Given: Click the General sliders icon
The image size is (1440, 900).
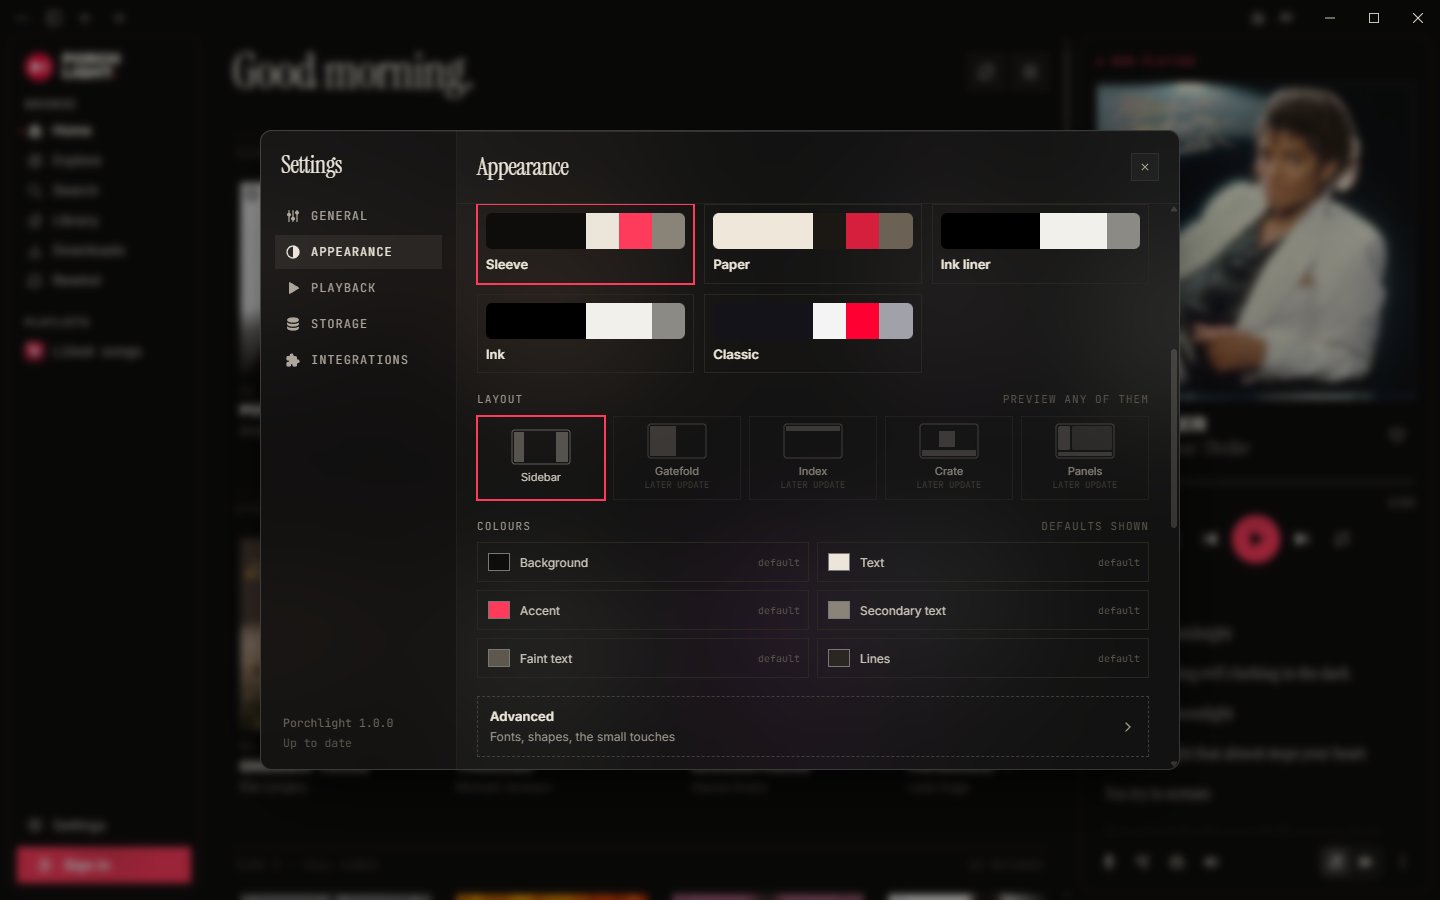Looking at the screenshot, I should coord(293,216).
